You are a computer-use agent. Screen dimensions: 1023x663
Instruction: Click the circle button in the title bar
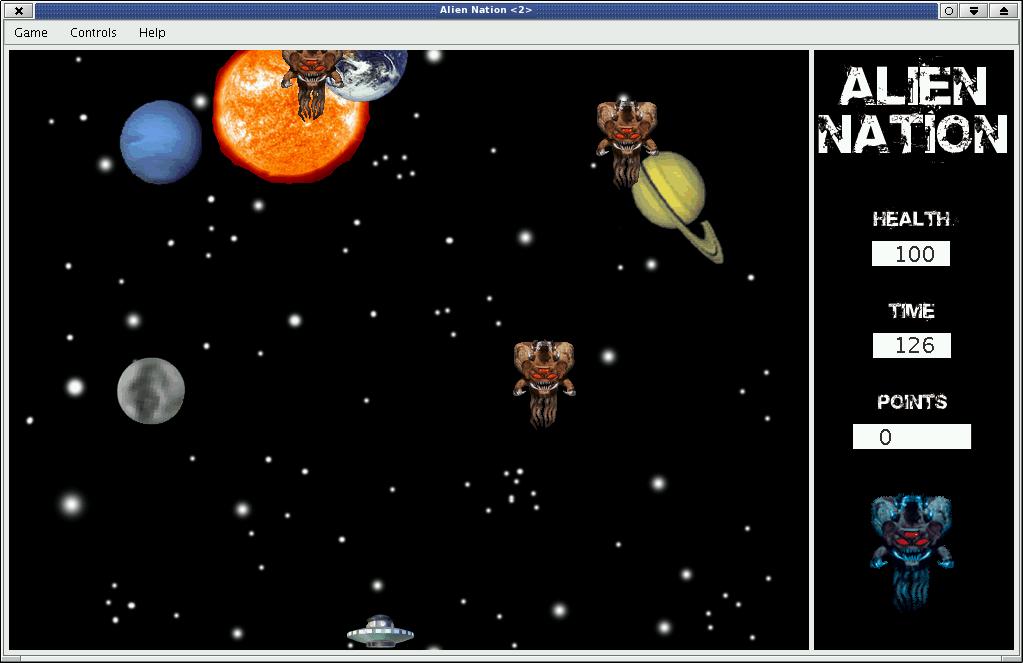click(x=949, y=10)
